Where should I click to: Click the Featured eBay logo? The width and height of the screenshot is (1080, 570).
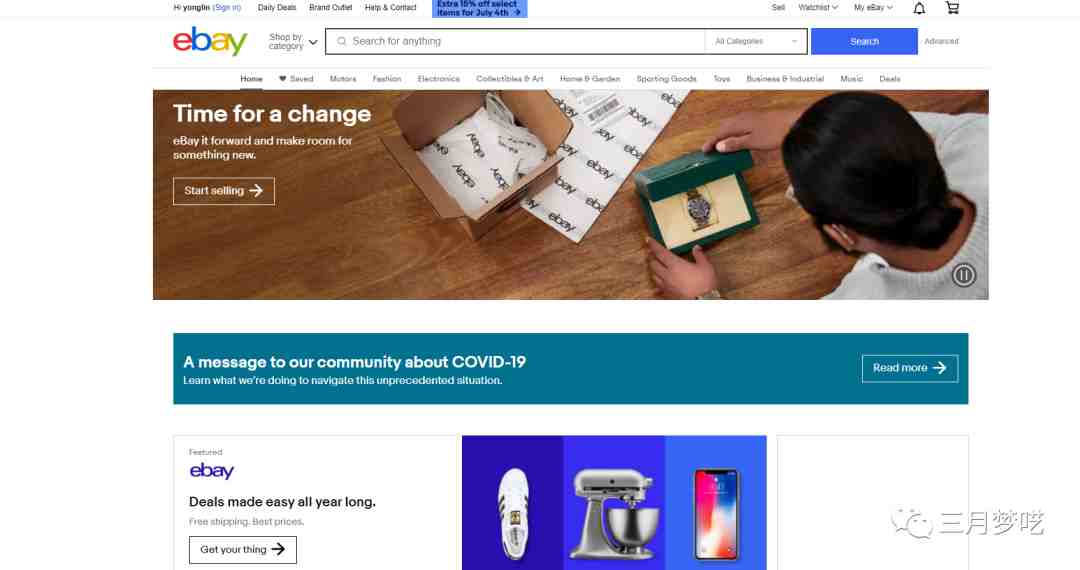(211, 471)
